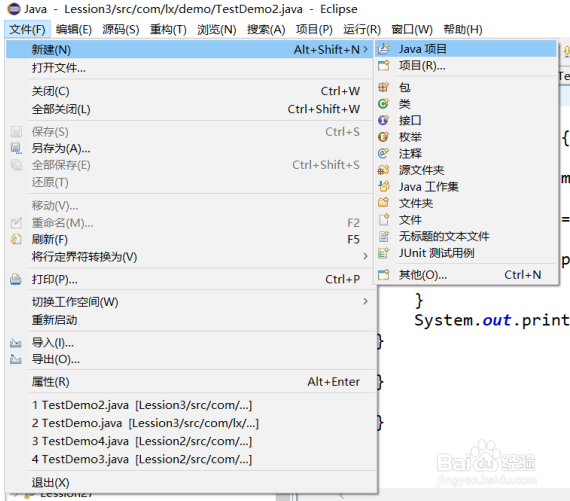Screen dimensions: 570x501
Task: Click the 源文件夹 source folder icon
Action: click(x=384, y=170)
